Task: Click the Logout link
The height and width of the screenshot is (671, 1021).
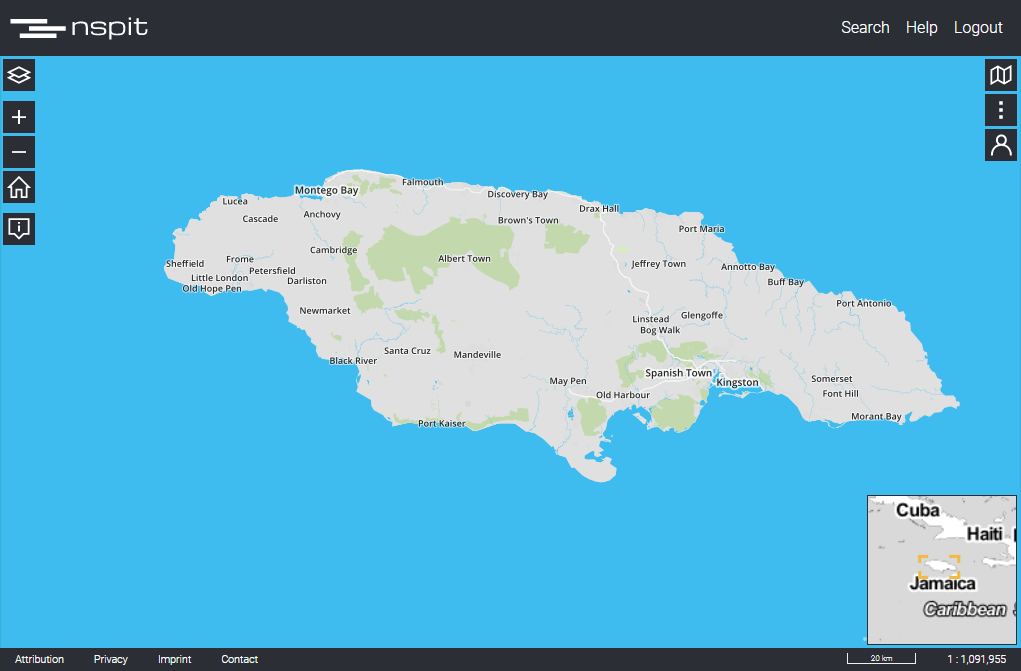Action: click(977, 28)
